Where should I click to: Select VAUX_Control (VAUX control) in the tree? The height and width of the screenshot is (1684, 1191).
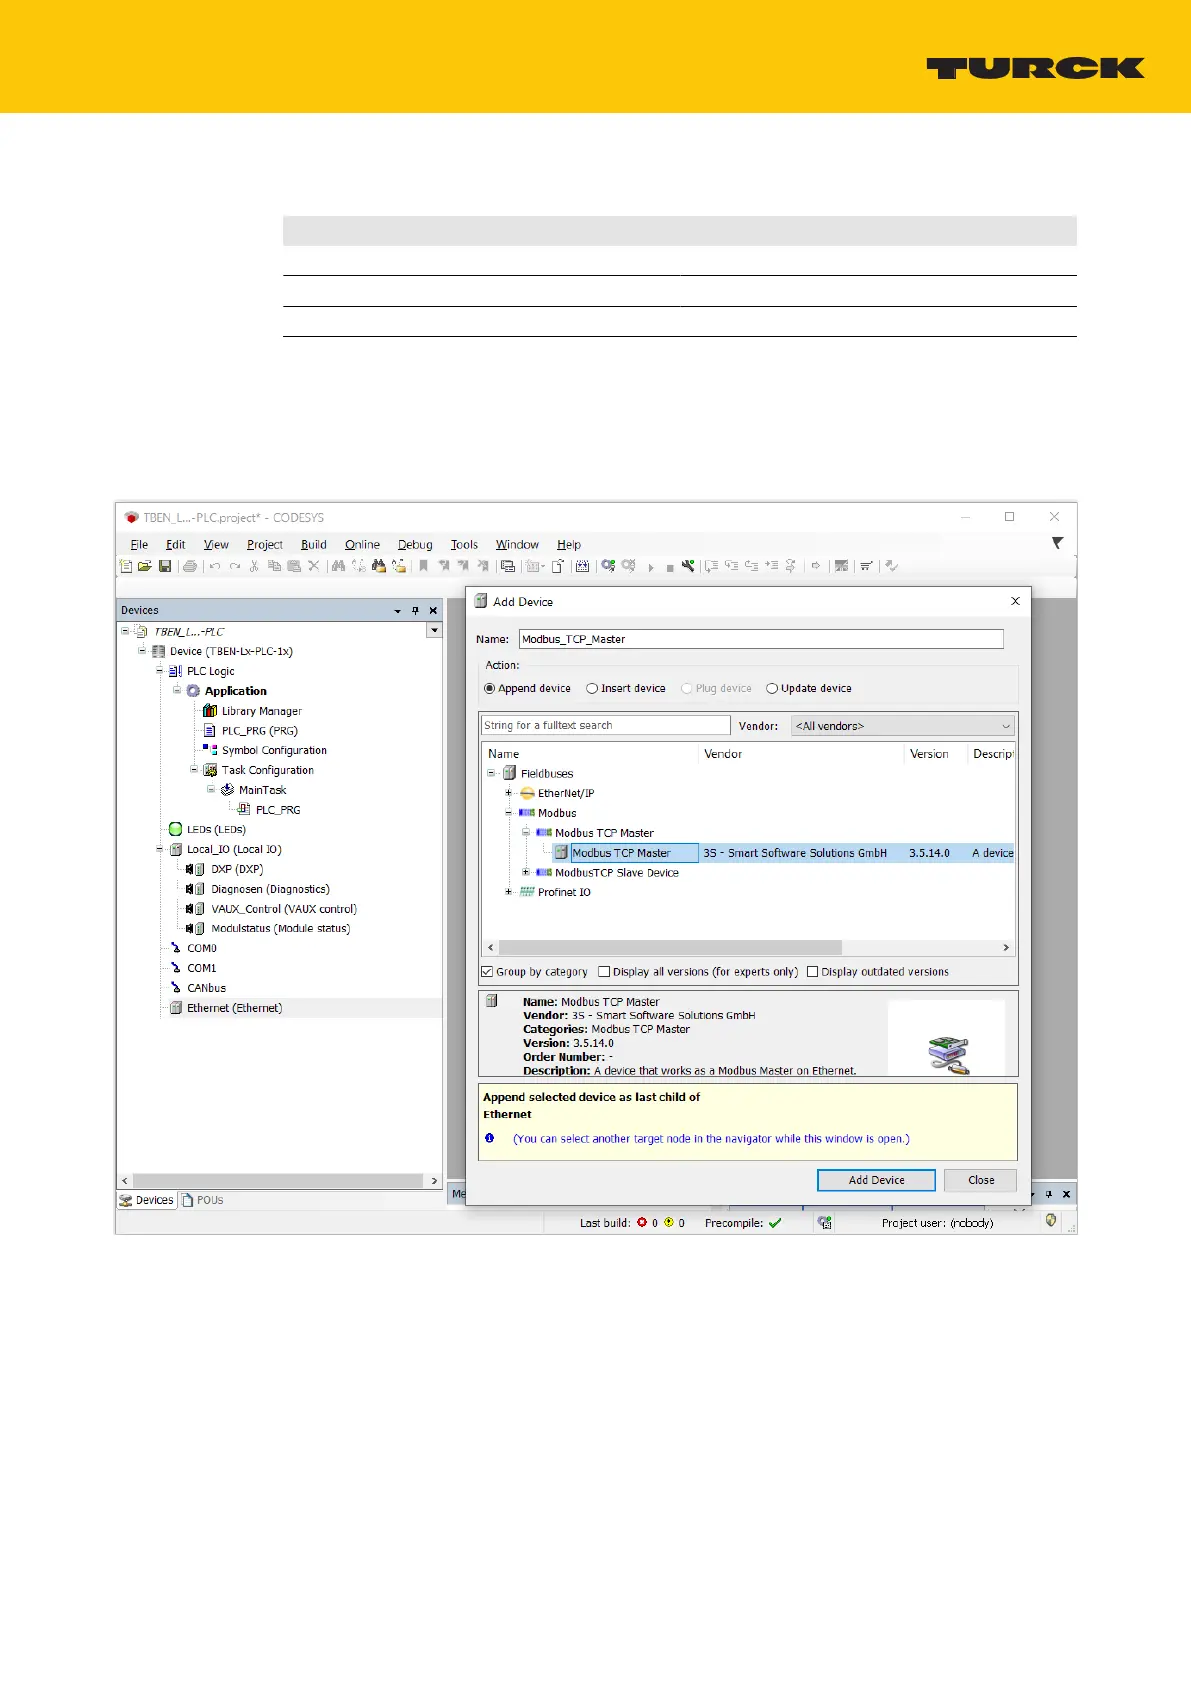coord(284,909)
